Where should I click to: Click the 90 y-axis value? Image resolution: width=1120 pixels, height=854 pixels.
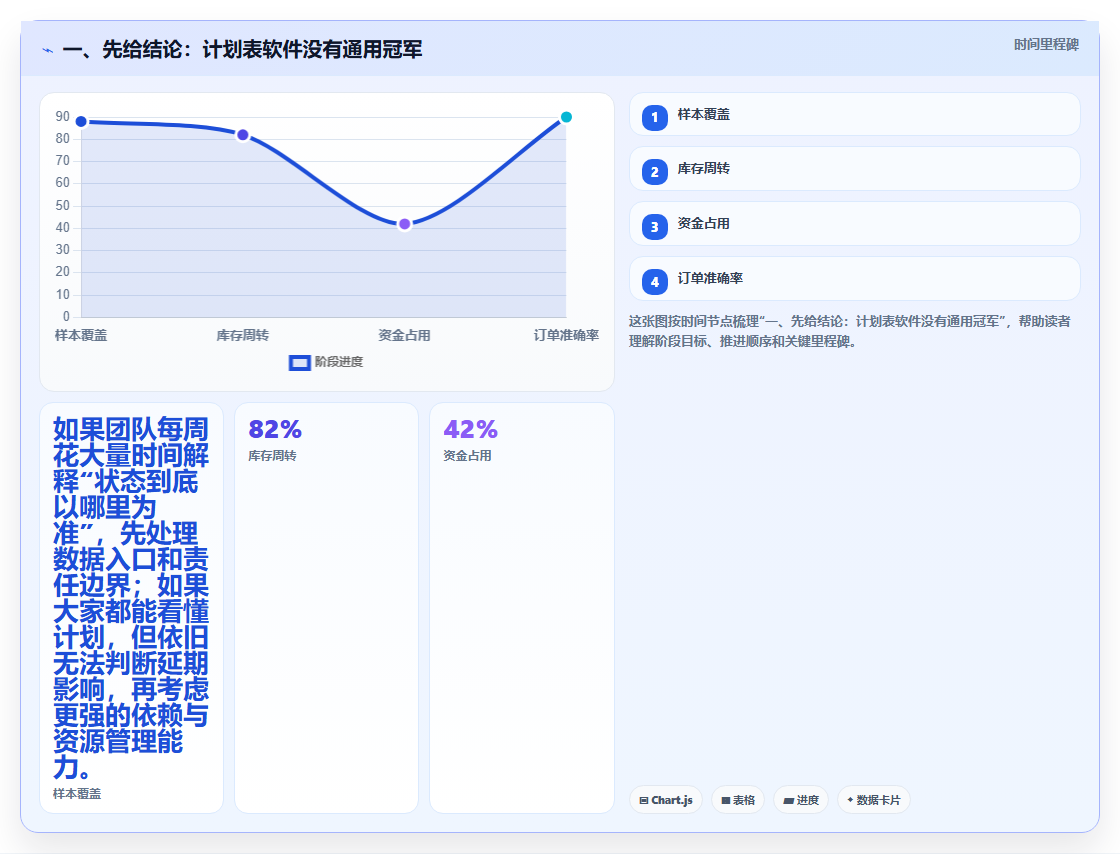coord(63,116)
